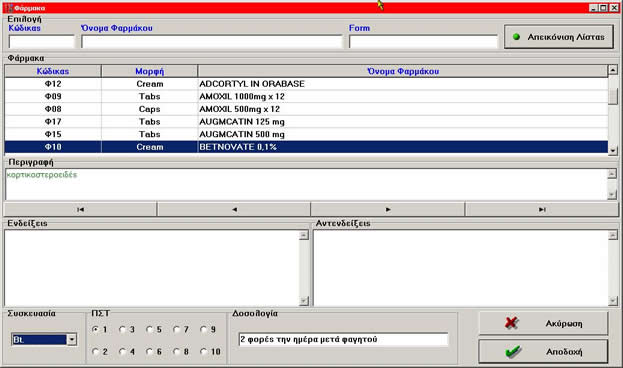Focus the Form search field
Viewport: 623px width, 368px height.
pyautogui.click(x=423, y=41)
